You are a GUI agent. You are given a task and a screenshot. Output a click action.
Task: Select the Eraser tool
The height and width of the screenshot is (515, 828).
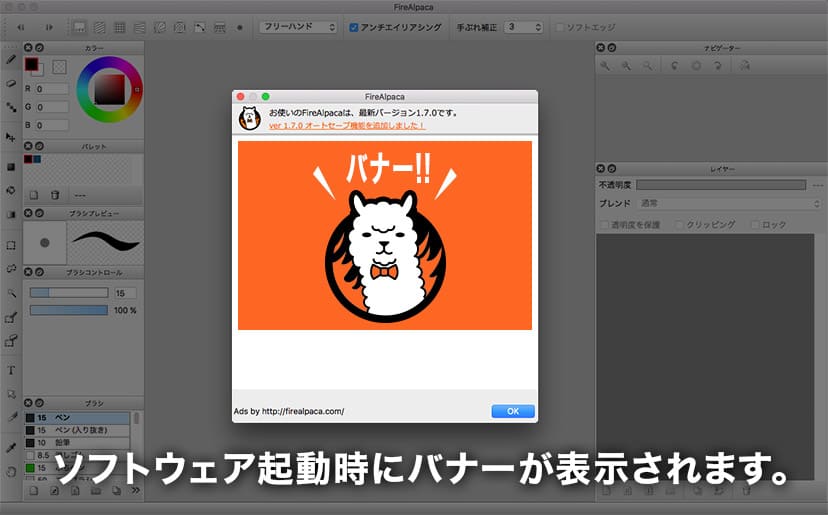11,83
